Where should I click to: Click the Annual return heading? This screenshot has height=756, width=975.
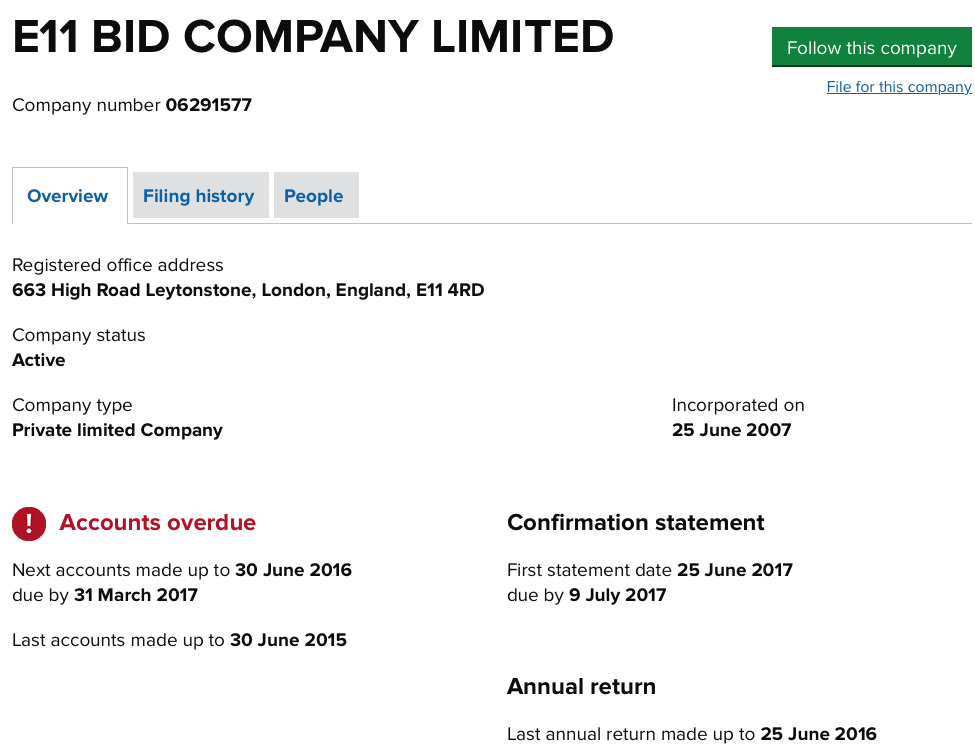click(x=581, y=687)
